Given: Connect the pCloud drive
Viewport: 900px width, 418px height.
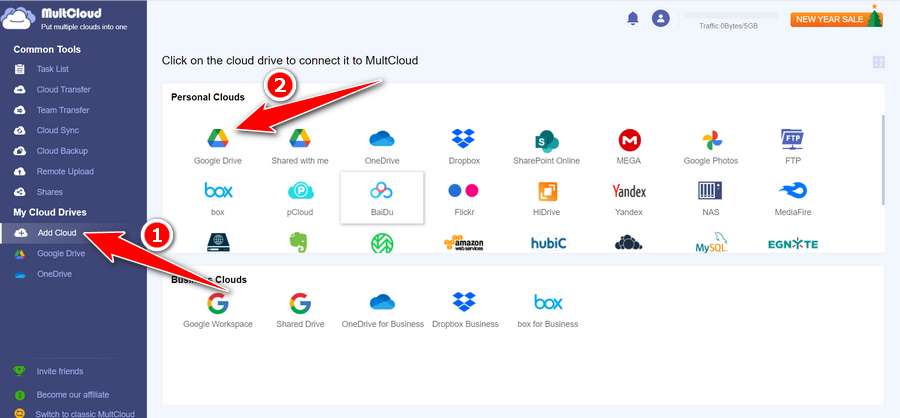Looking at the screenshot, I should coord(300,198).
